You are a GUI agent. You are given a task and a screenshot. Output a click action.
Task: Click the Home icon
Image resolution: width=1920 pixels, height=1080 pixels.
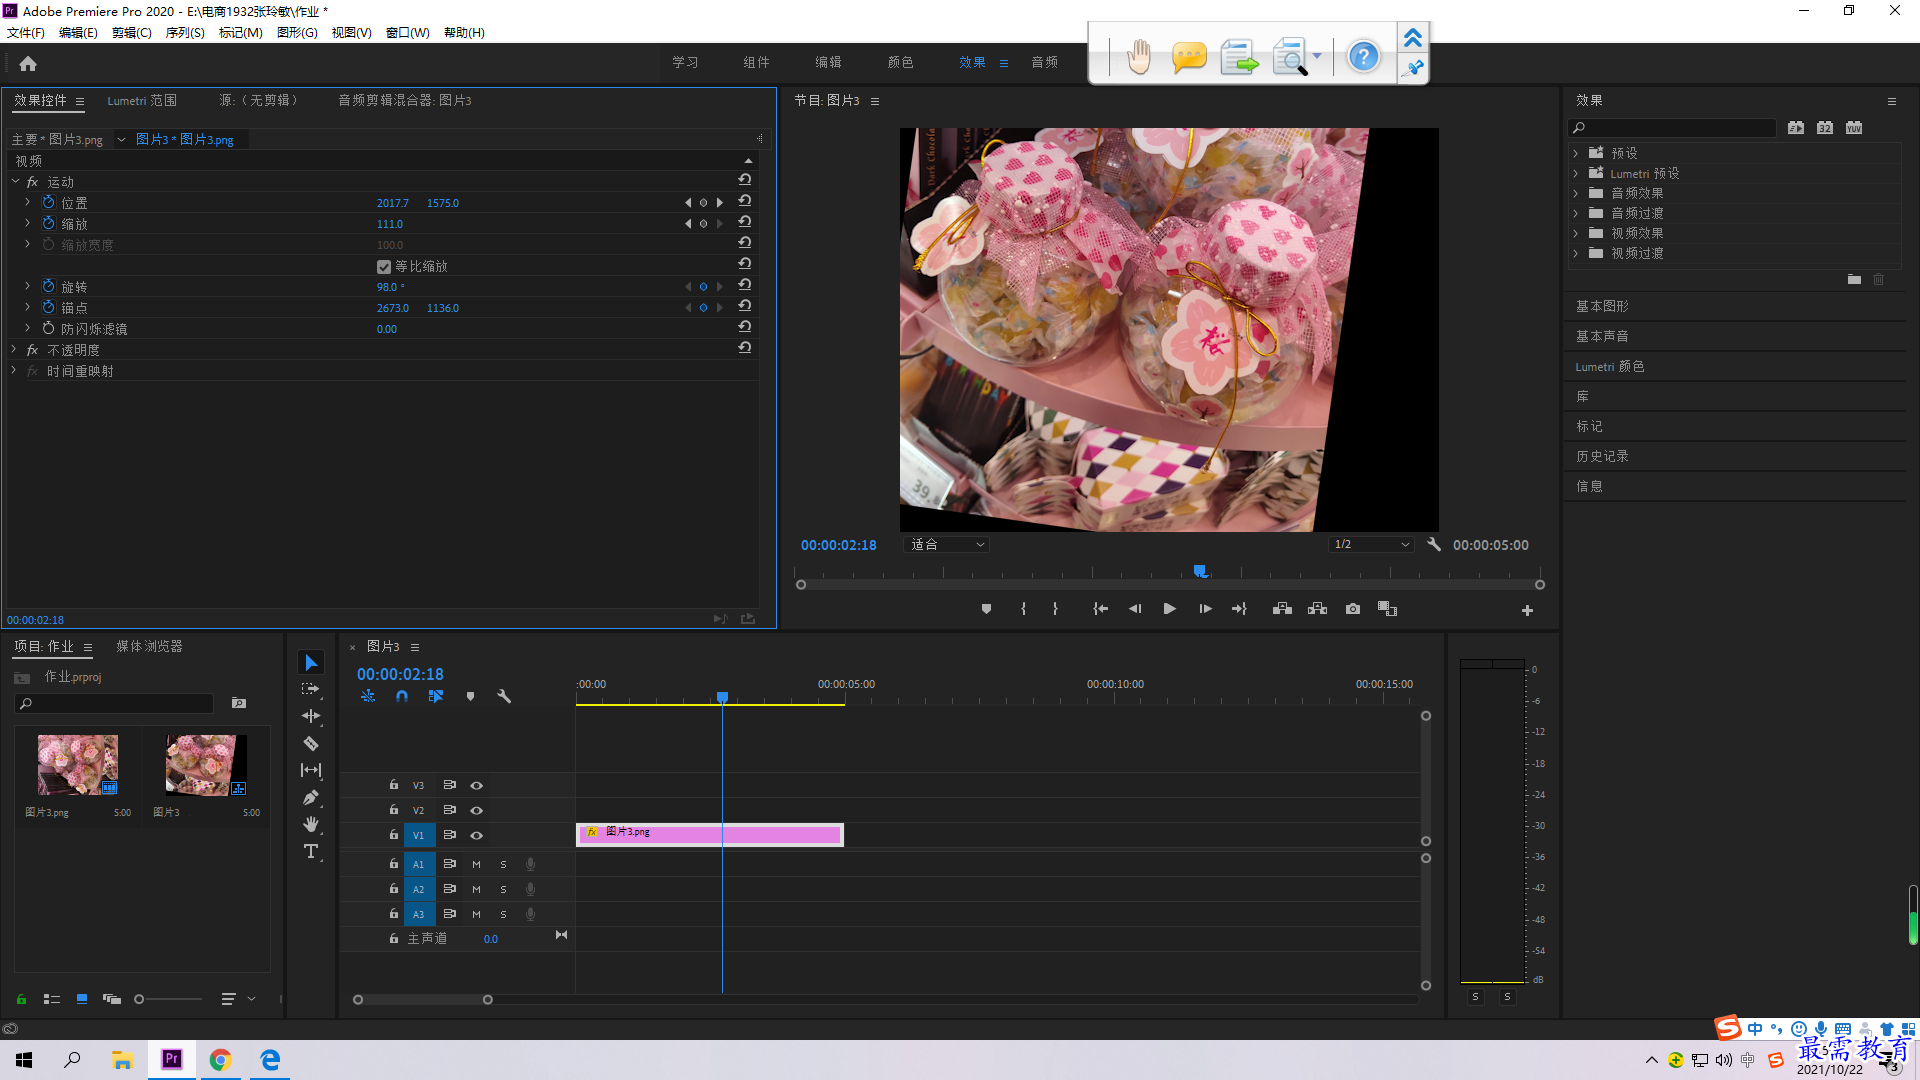28,63
